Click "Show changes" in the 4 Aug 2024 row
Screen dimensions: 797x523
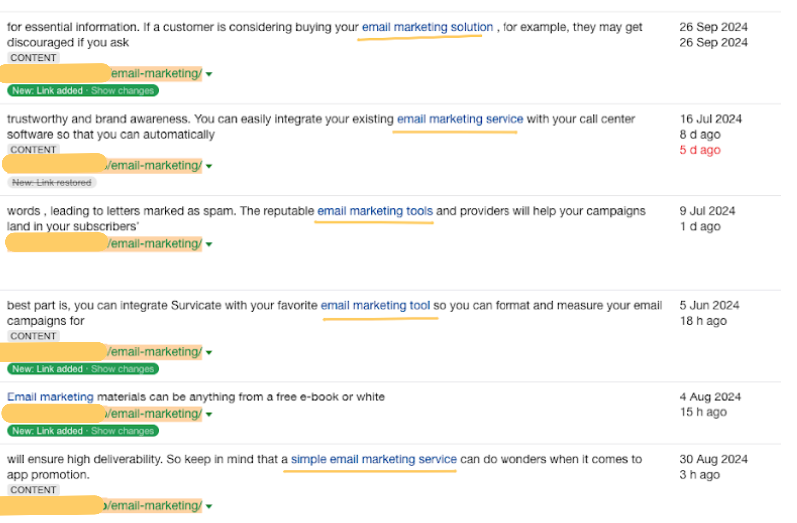[123, 431]
